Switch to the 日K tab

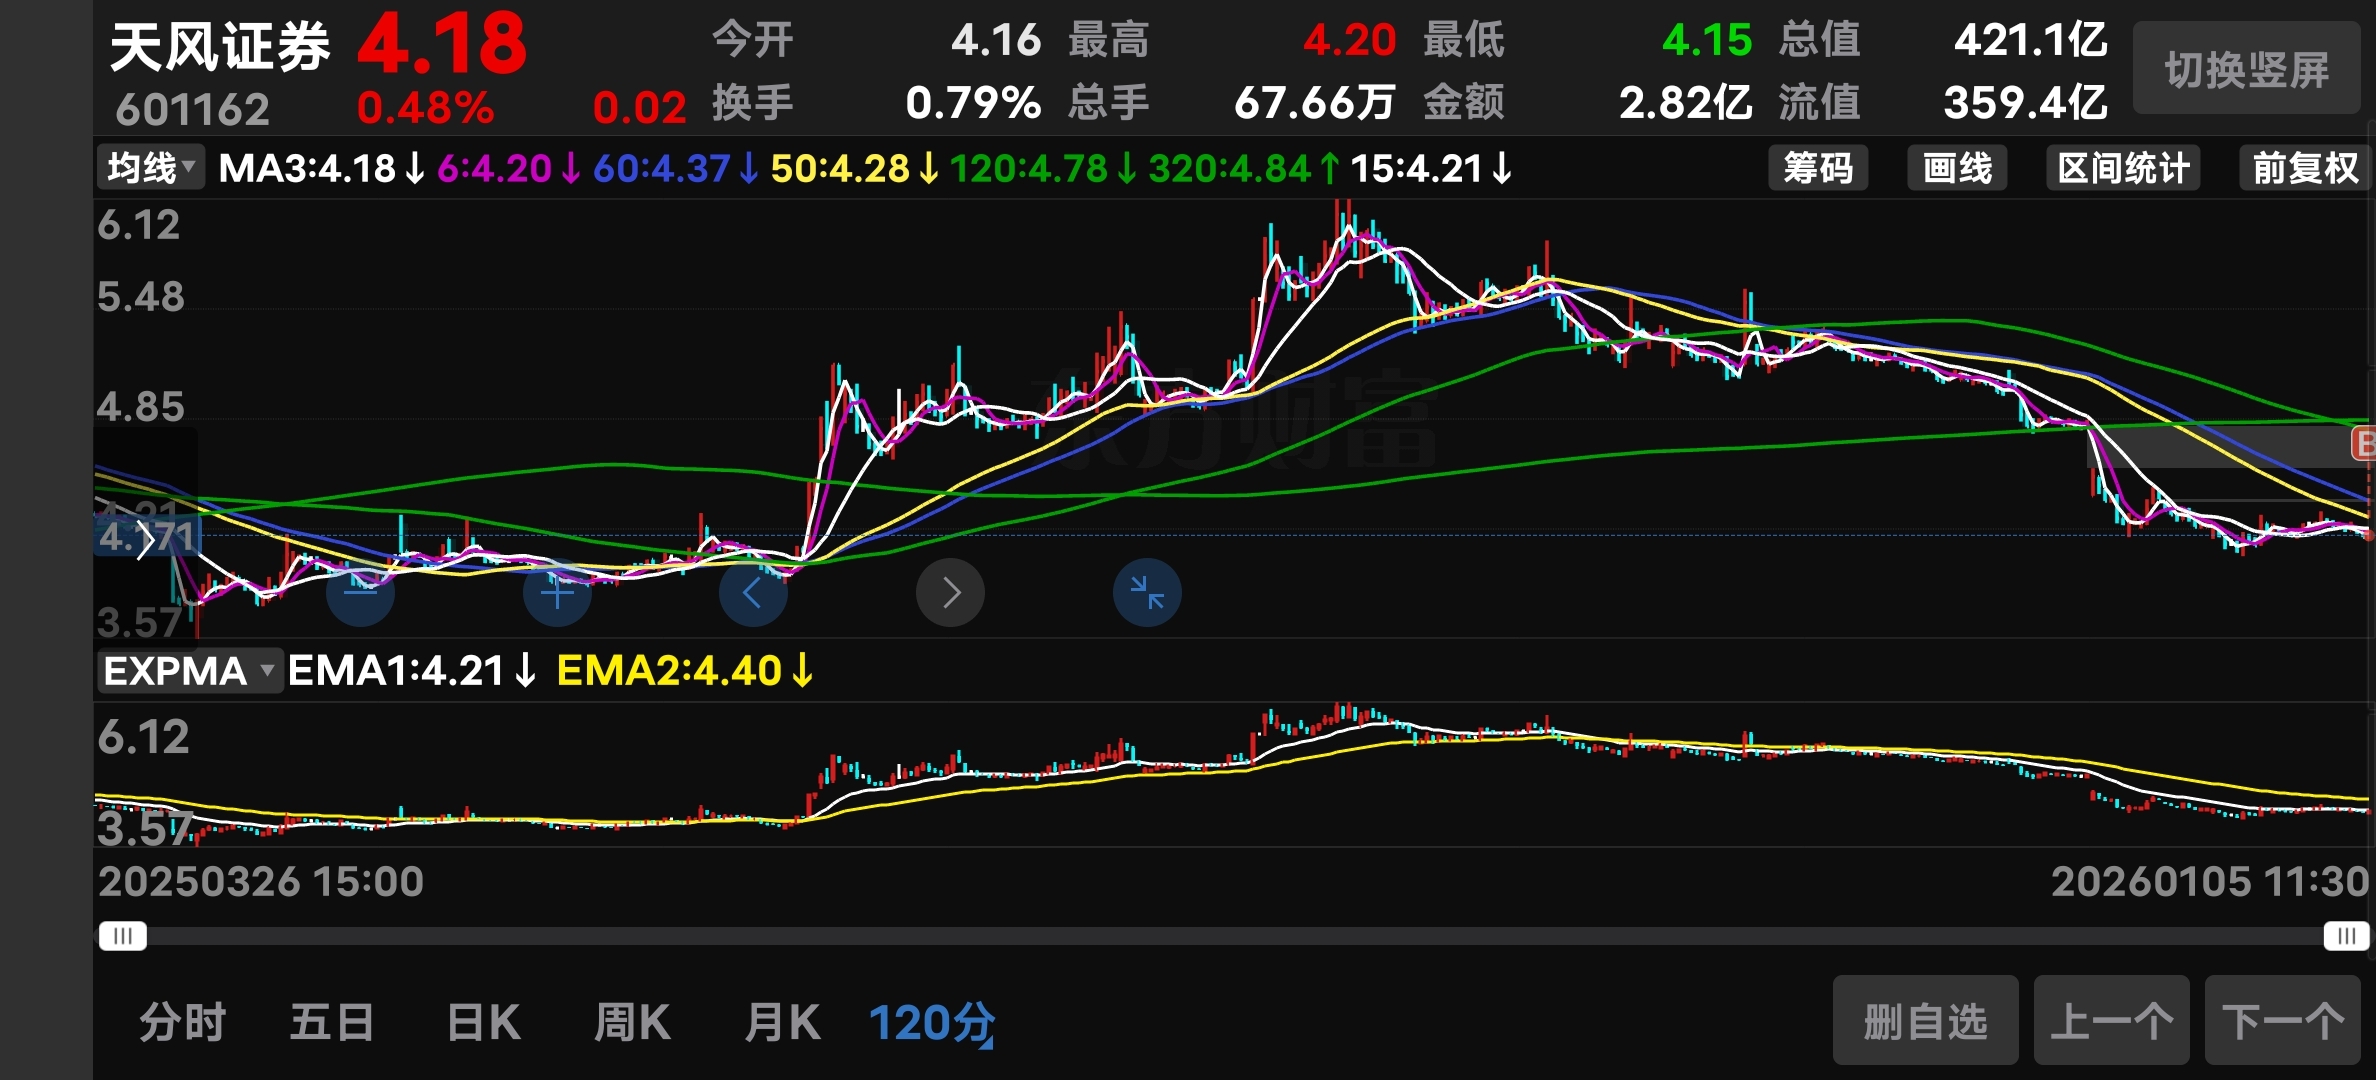point(483,1022)
